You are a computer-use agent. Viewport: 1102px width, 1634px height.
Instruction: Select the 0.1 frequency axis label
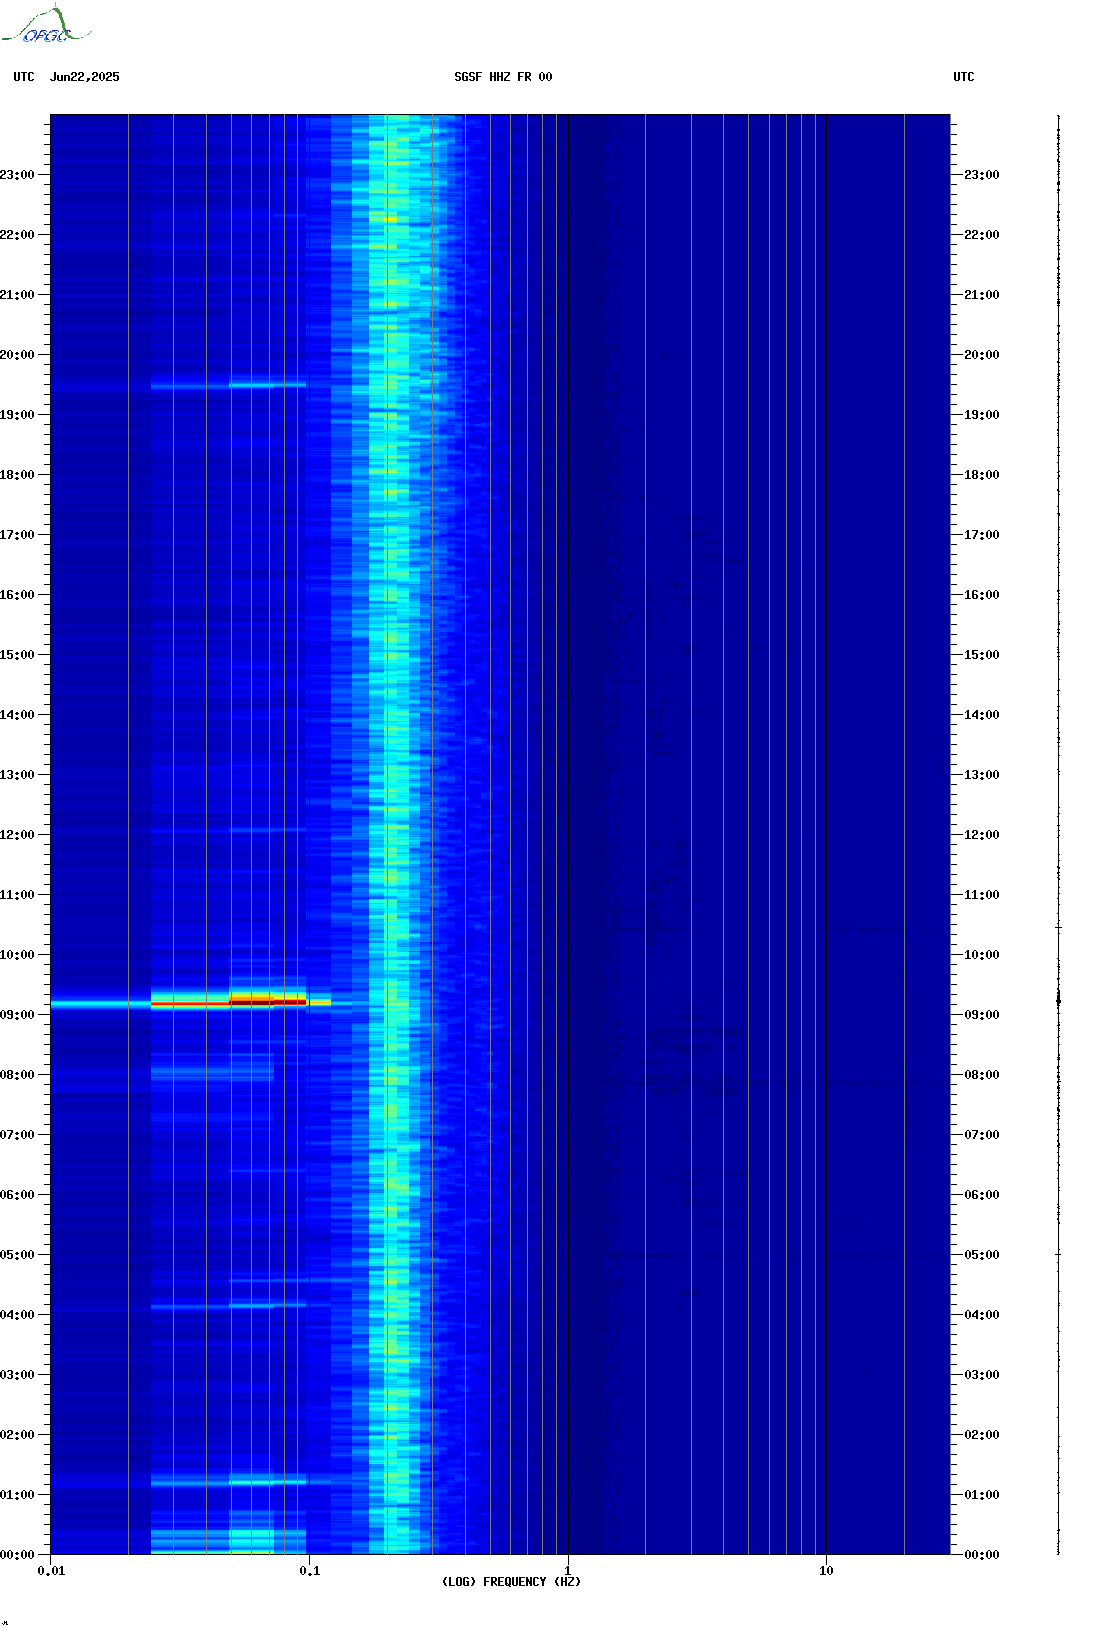309,1571
